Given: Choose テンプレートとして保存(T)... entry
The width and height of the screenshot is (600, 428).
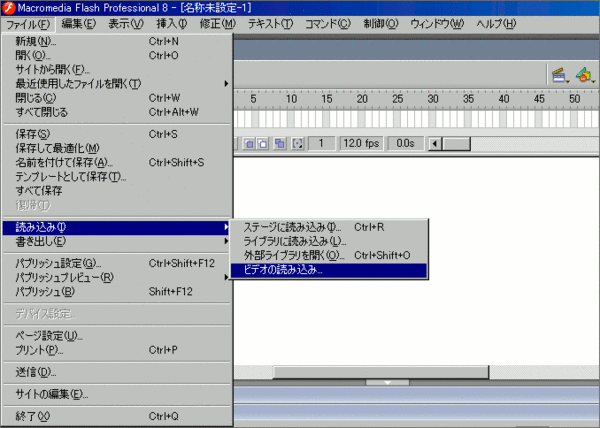Looking at the screenshot, I should tap(117, 177).
